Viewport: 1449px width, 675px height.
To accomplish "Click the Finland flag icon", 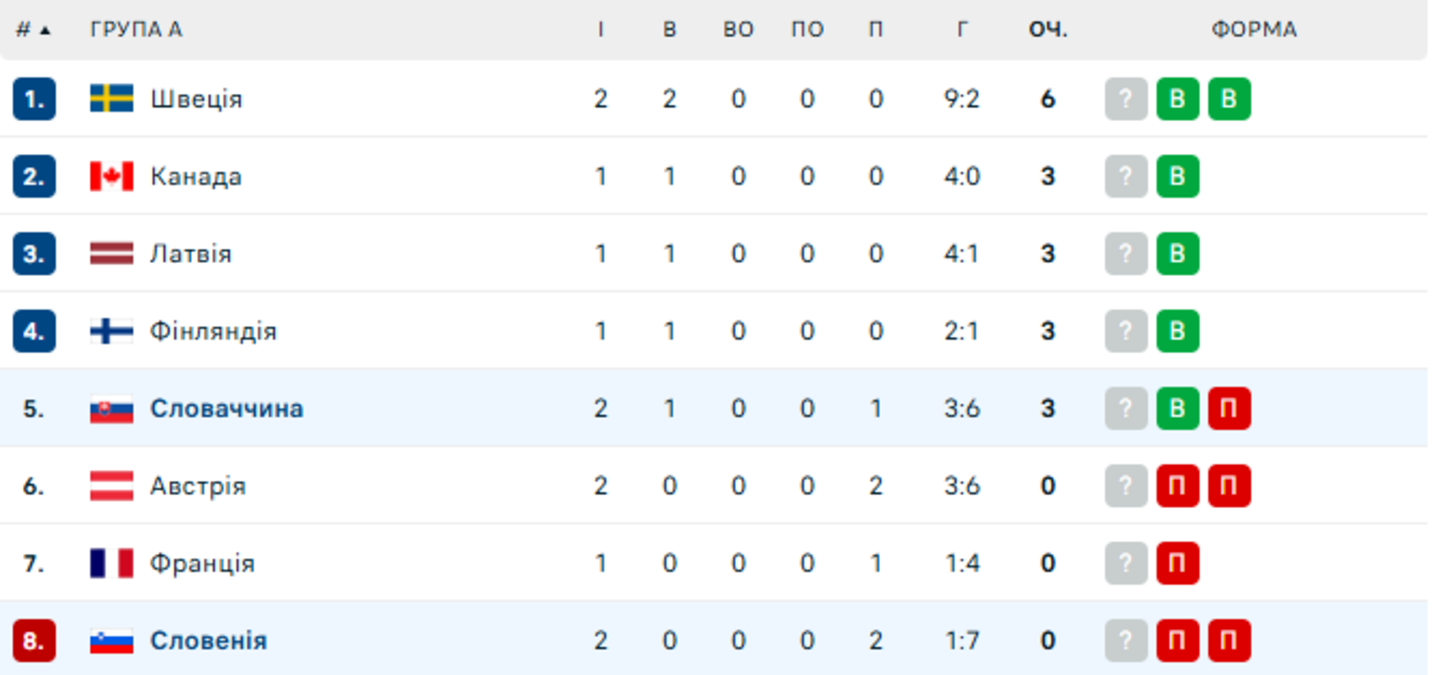I will pyautogui.click(x=111, y=331).
